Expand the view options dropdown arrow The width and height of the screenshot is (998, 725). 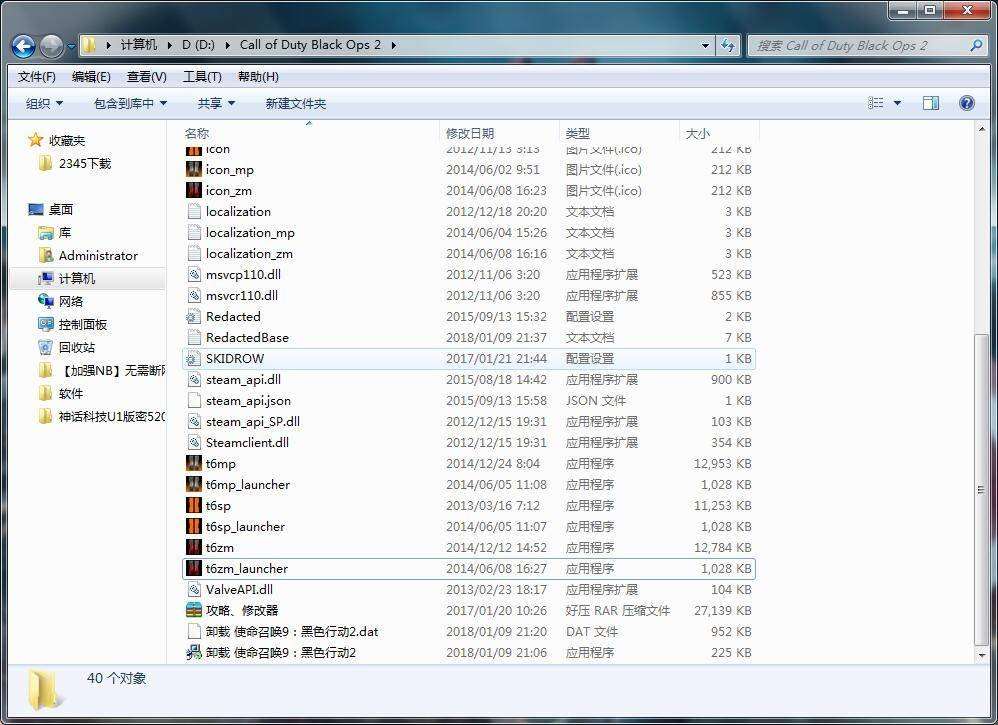pos(897,103)
